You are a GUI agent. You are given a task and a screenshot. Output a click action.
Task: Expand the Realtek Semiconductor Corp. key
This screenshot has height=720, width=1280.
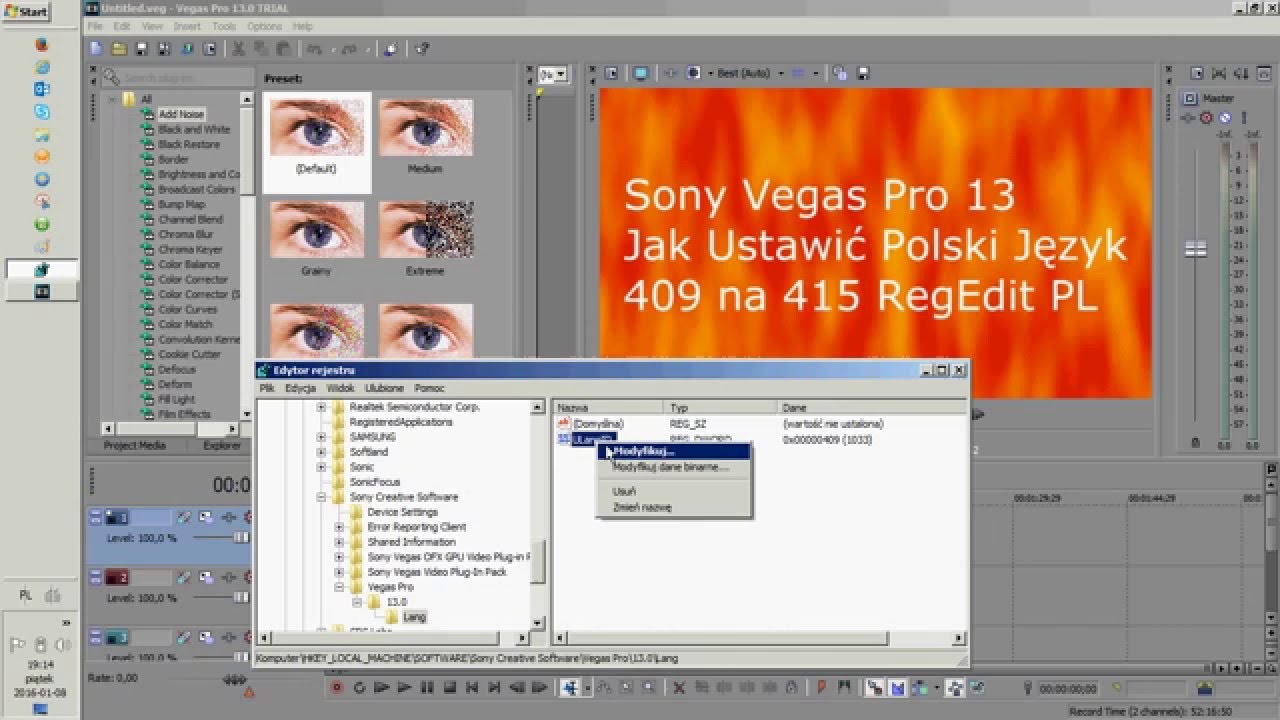click(x=322, y=407)
